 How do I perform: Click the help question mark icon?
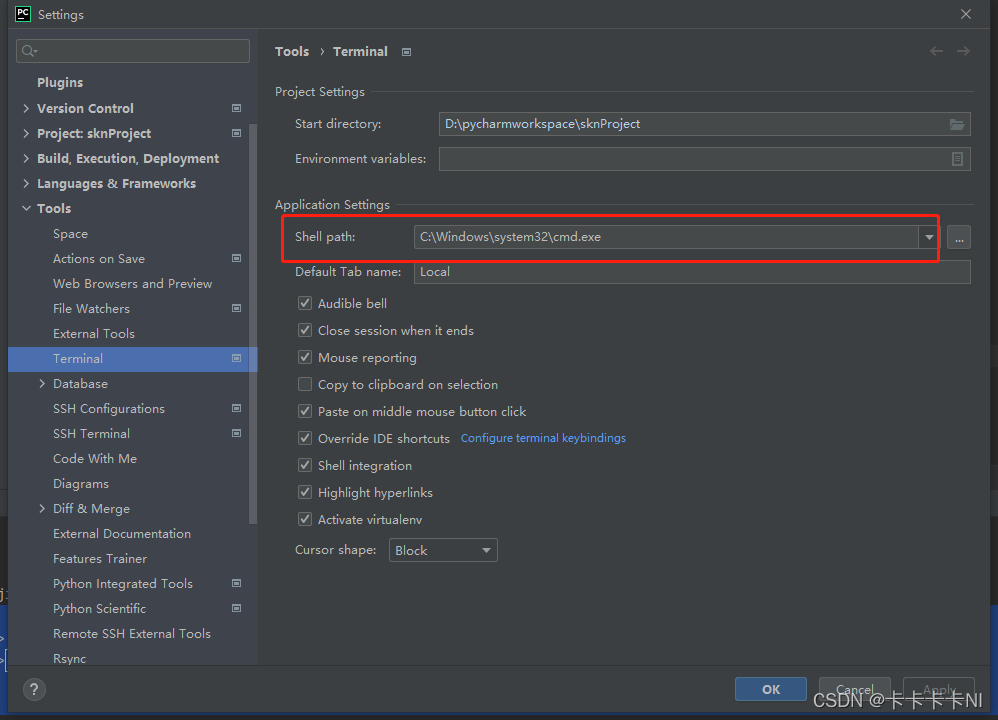click(x=34, y=689)
